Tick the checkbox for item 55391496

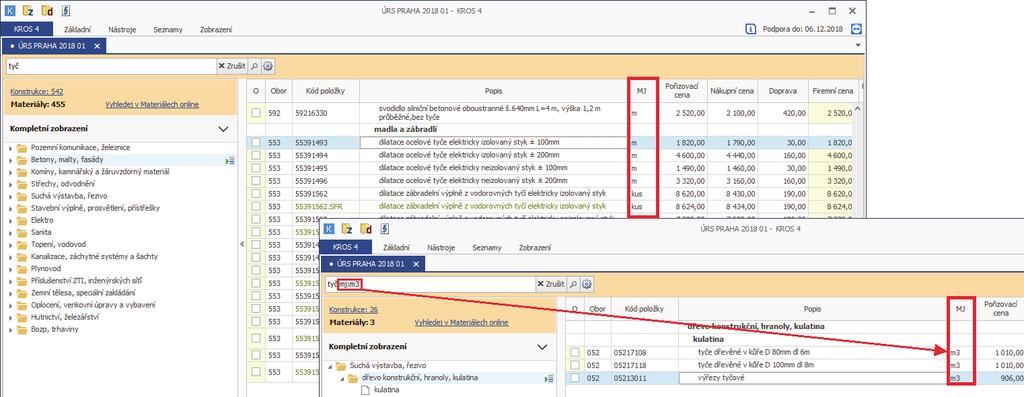coord(256,180)
